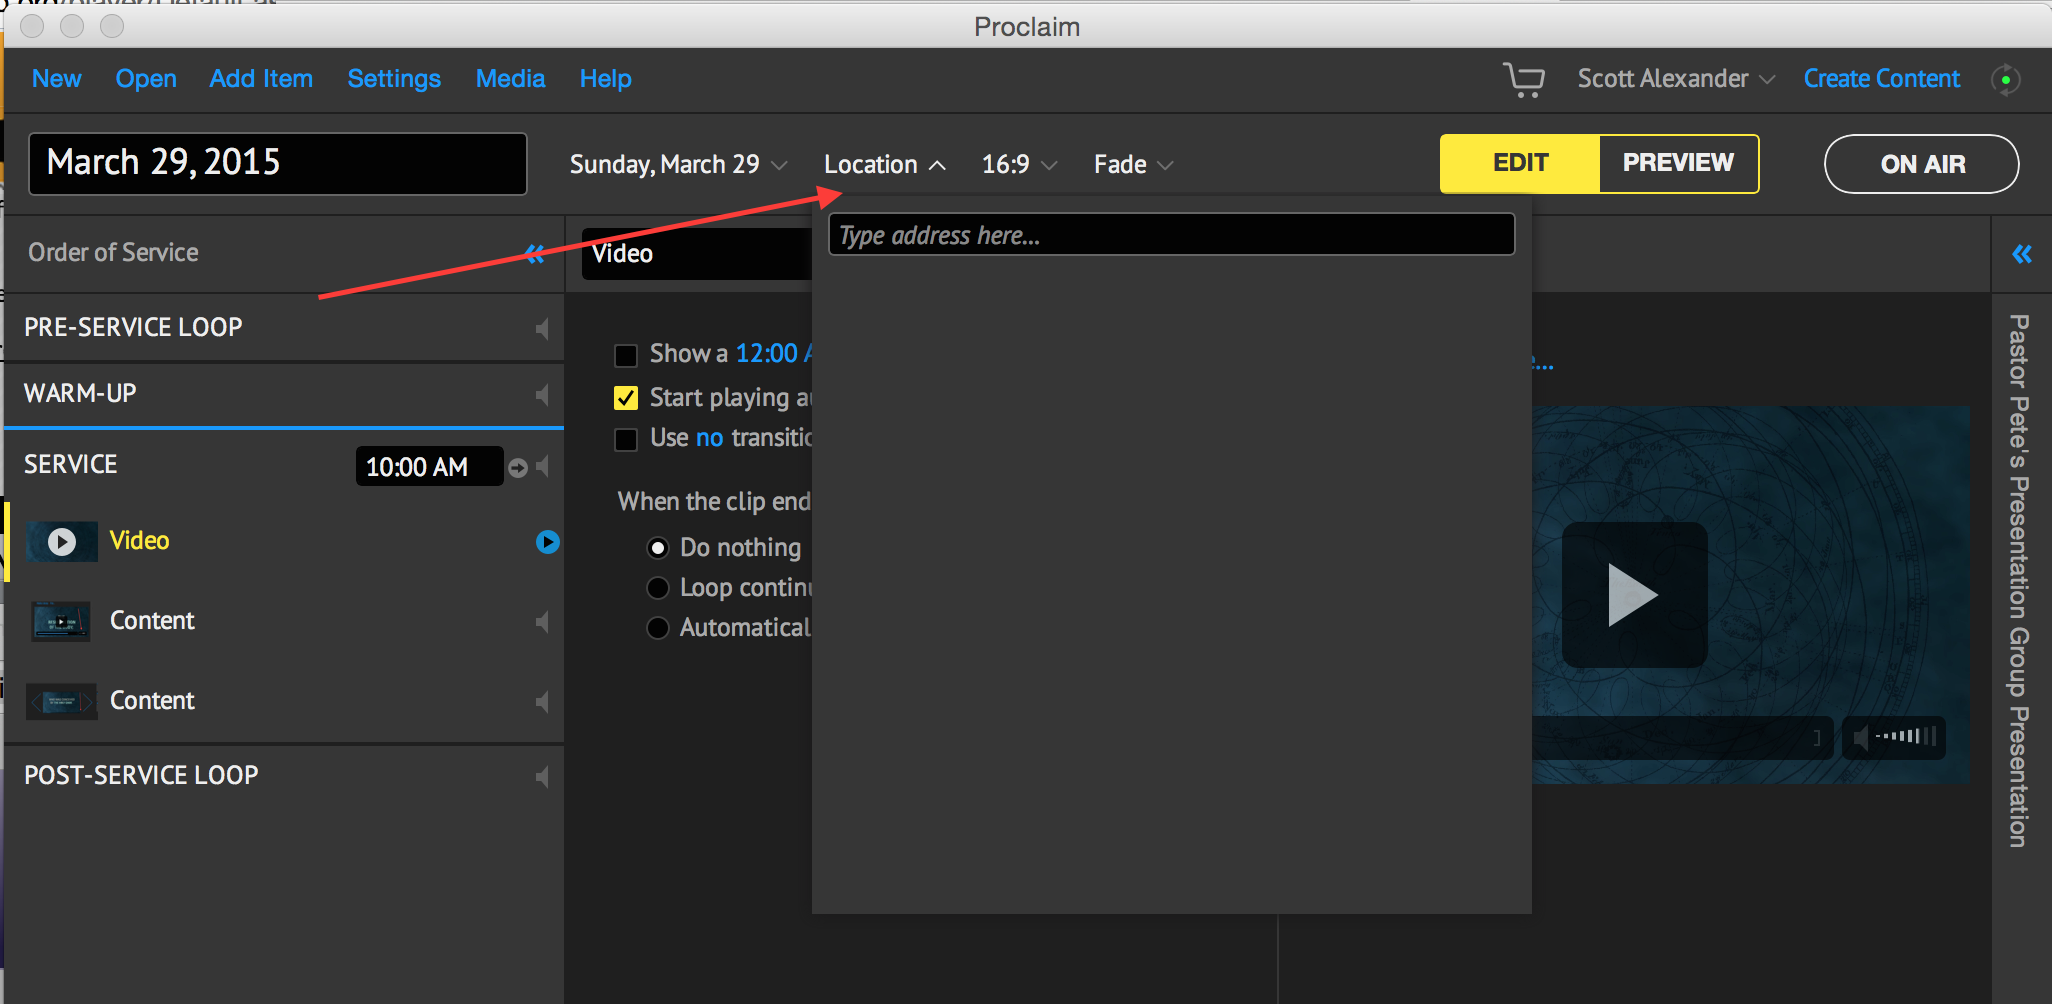The height and width of the screenshot is (1004, 2052).
Task: Switch to EDIT mode
Action: pyautogui.click(x=1520, y=164)
